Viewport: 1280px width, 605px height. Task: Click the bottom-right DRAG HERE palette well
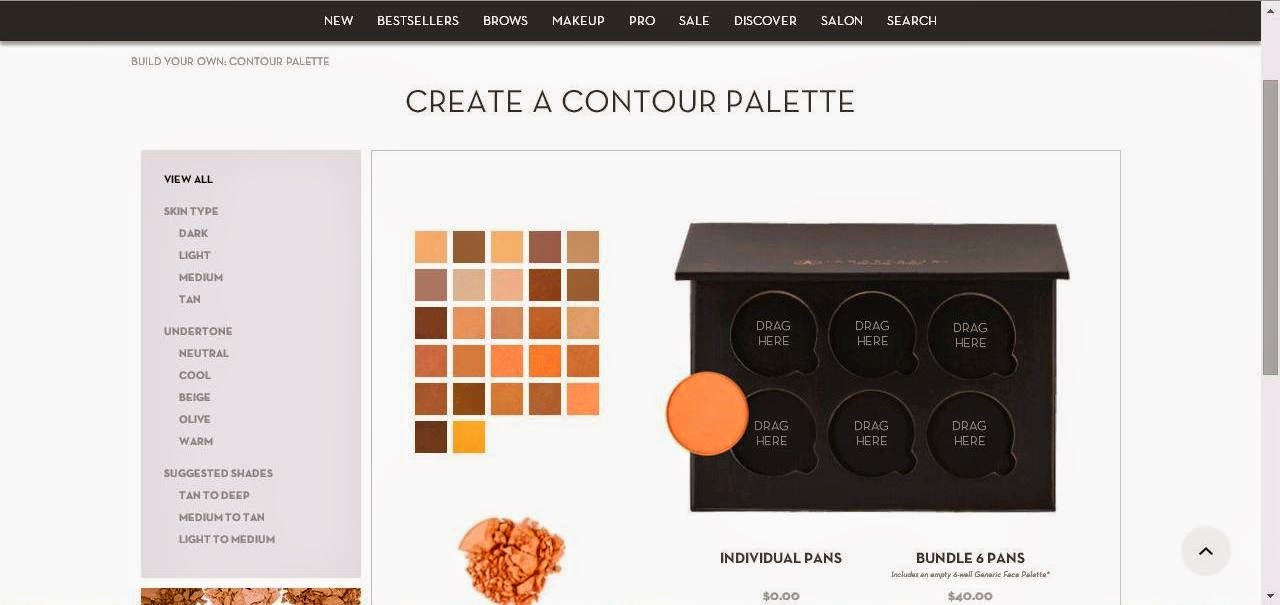(970, 433)
